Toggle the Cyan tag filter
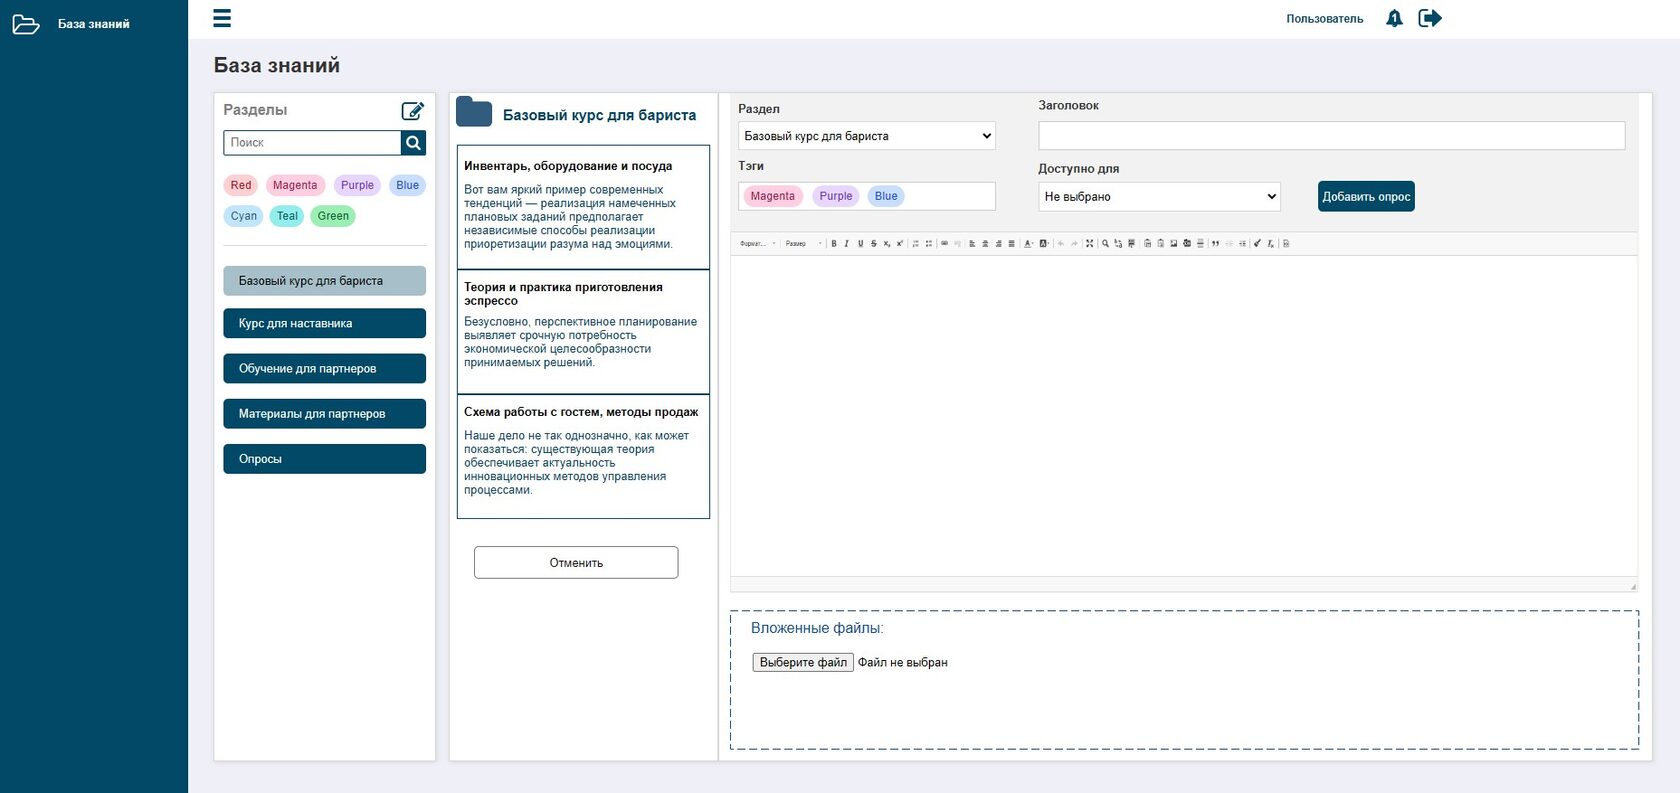The width and height of the screenshot is (1680, 793). [x=244, y=216]
